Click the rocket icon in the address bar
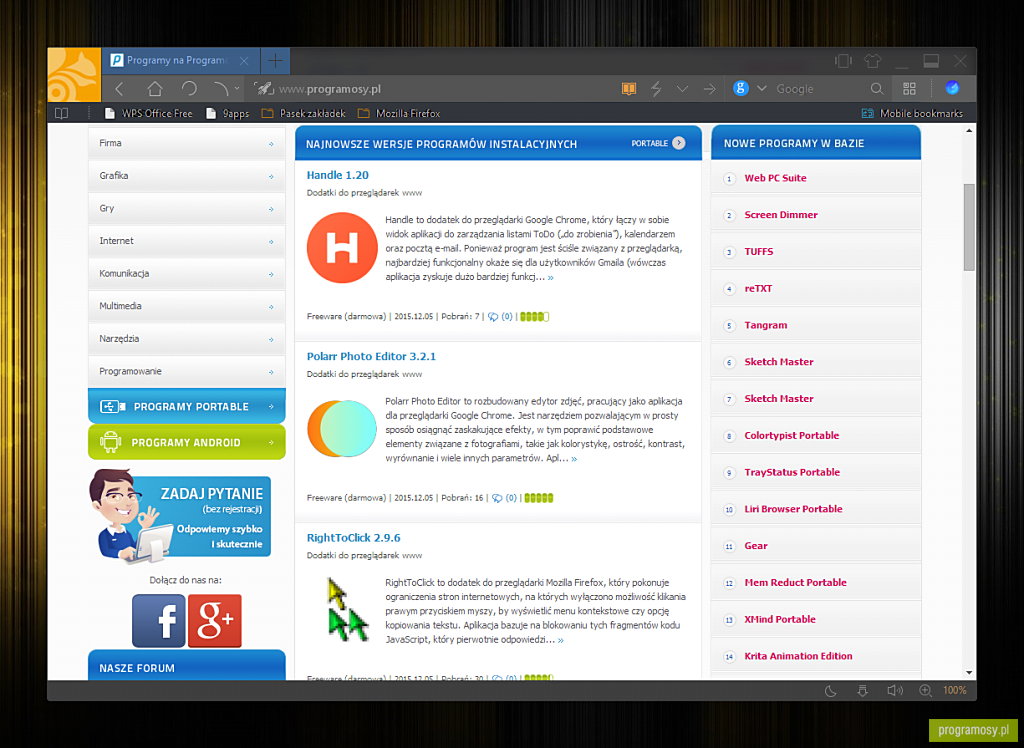 (x=263, y=89)
